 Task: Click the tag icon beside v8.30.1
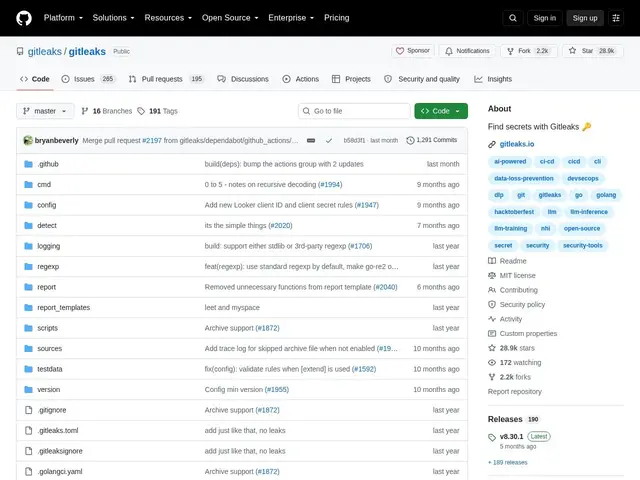(492, 438)
